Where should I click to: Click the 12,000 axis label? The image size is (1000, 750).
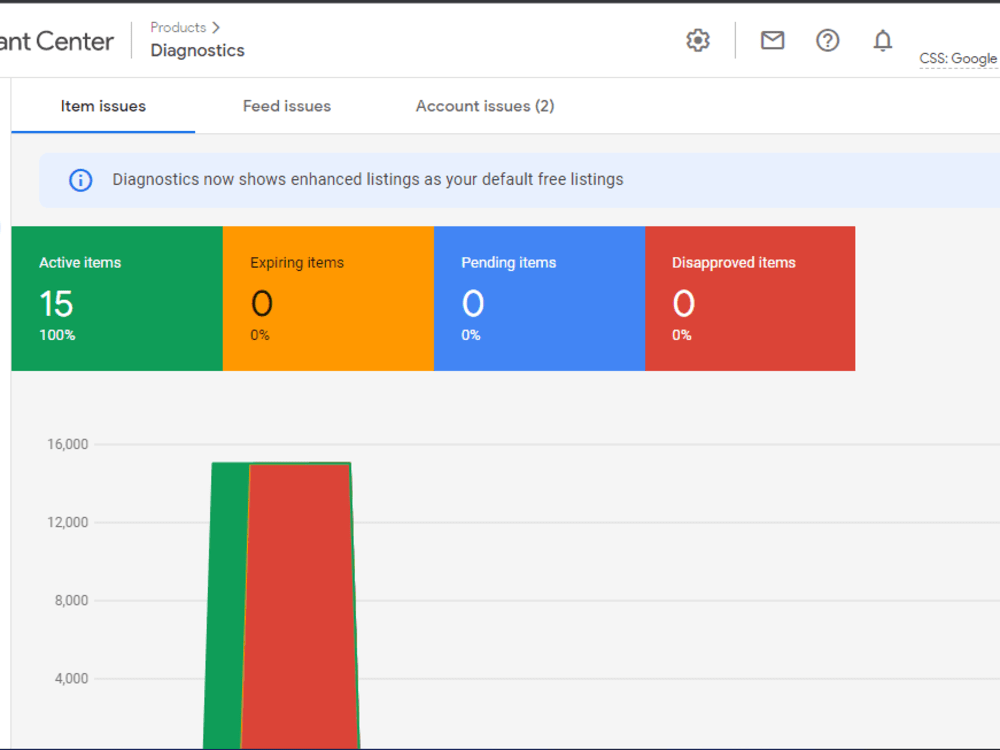[68, 522]
